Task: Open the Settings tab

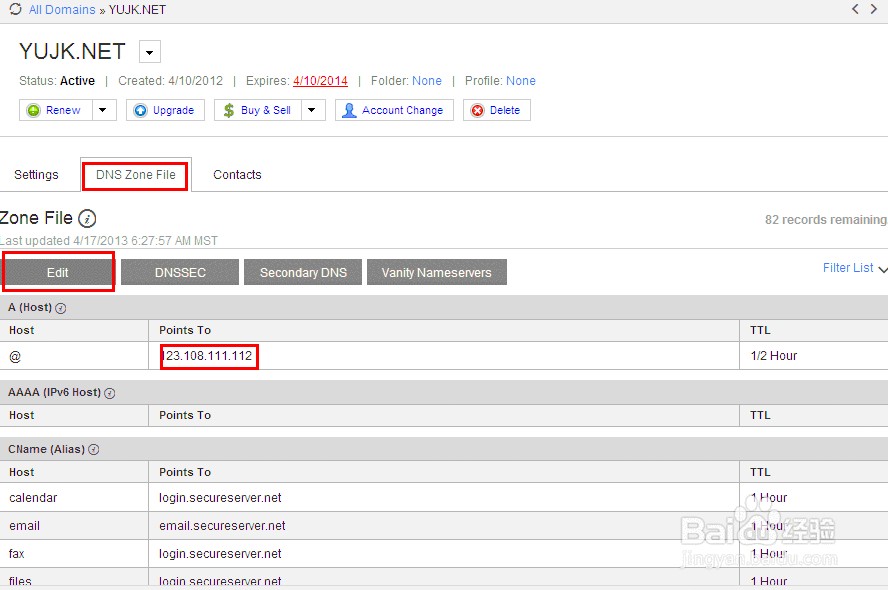Action: click(36, 174)
